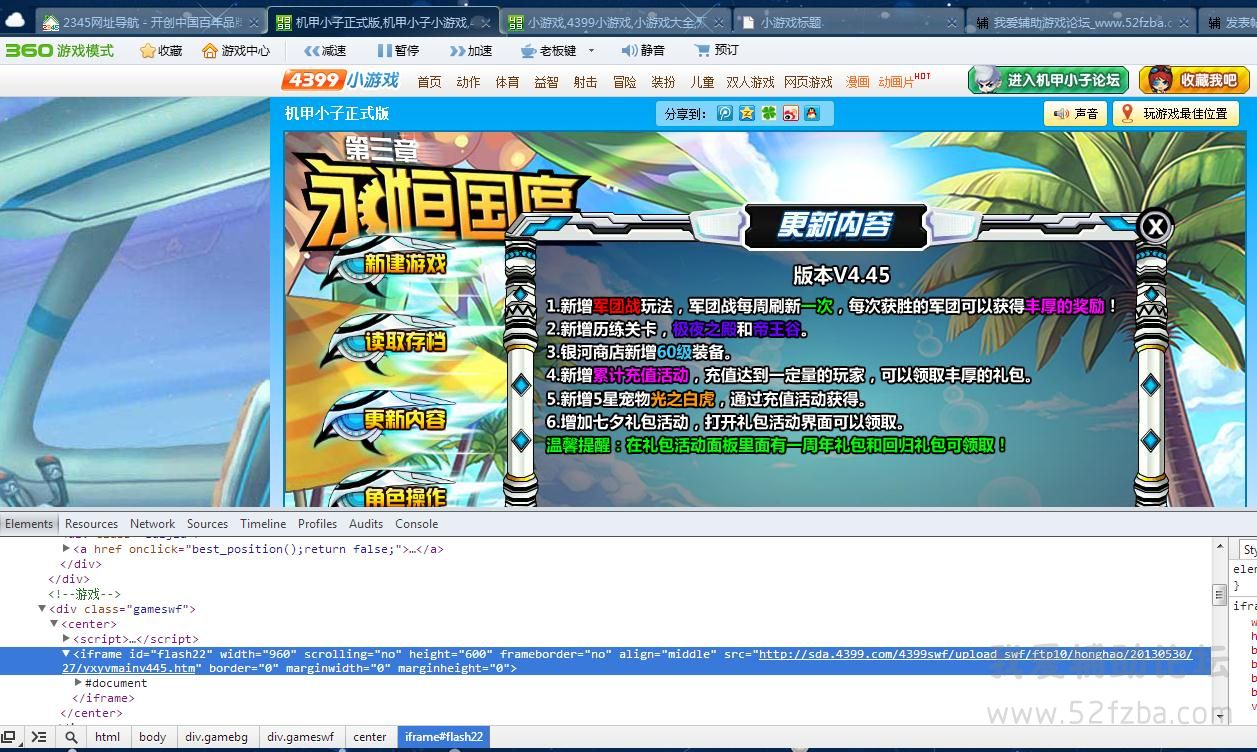Open the sda.4399.com iframe src link
The width and height of the screenshot is (1257, 752).
[x=975, y=654]
